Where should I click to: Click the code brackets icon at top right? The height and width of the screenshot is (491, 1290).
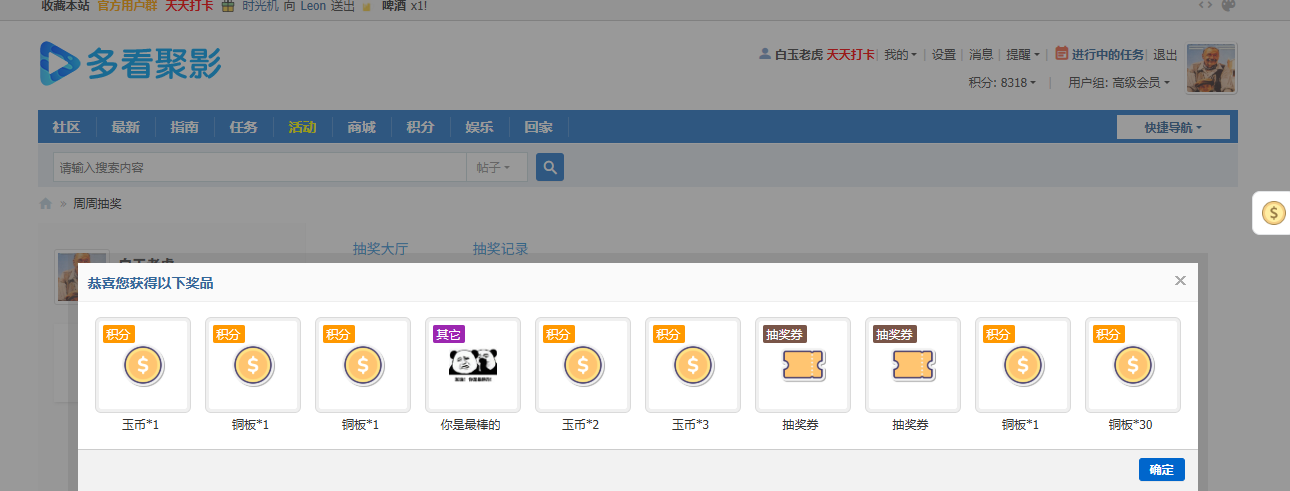tap(1205, 5)
